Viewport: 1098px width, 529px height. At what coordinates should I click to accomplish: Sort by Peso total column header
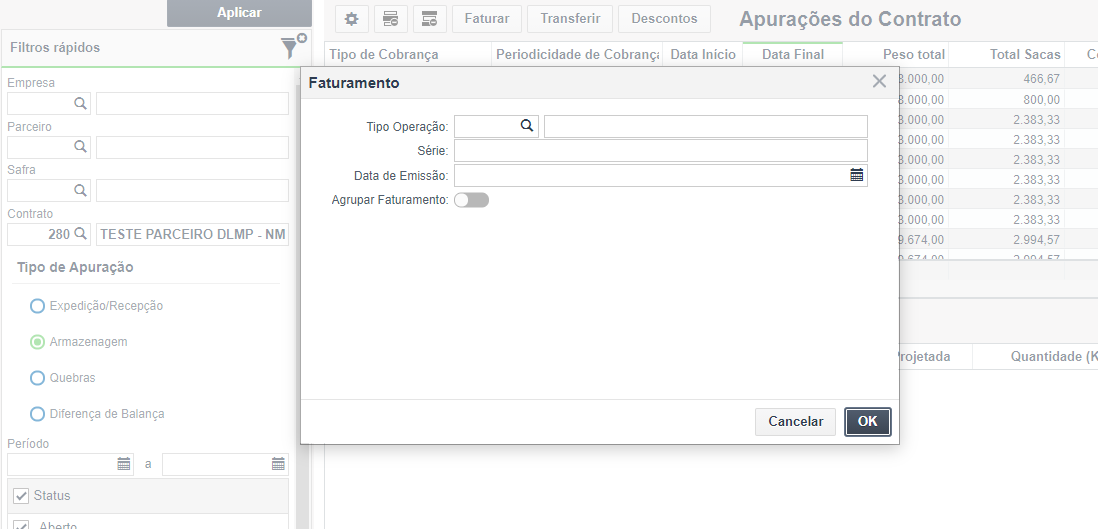point(896,54)
